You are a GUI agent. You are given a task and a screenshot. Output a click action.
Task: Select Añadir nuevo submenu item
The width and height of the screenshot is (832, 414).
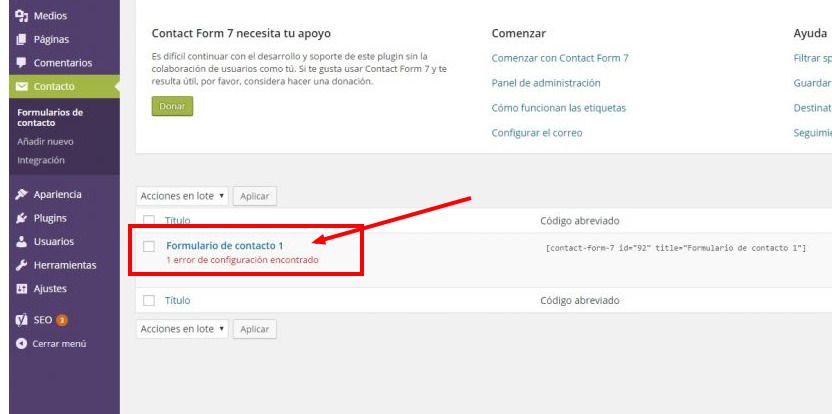coord(45,142)
